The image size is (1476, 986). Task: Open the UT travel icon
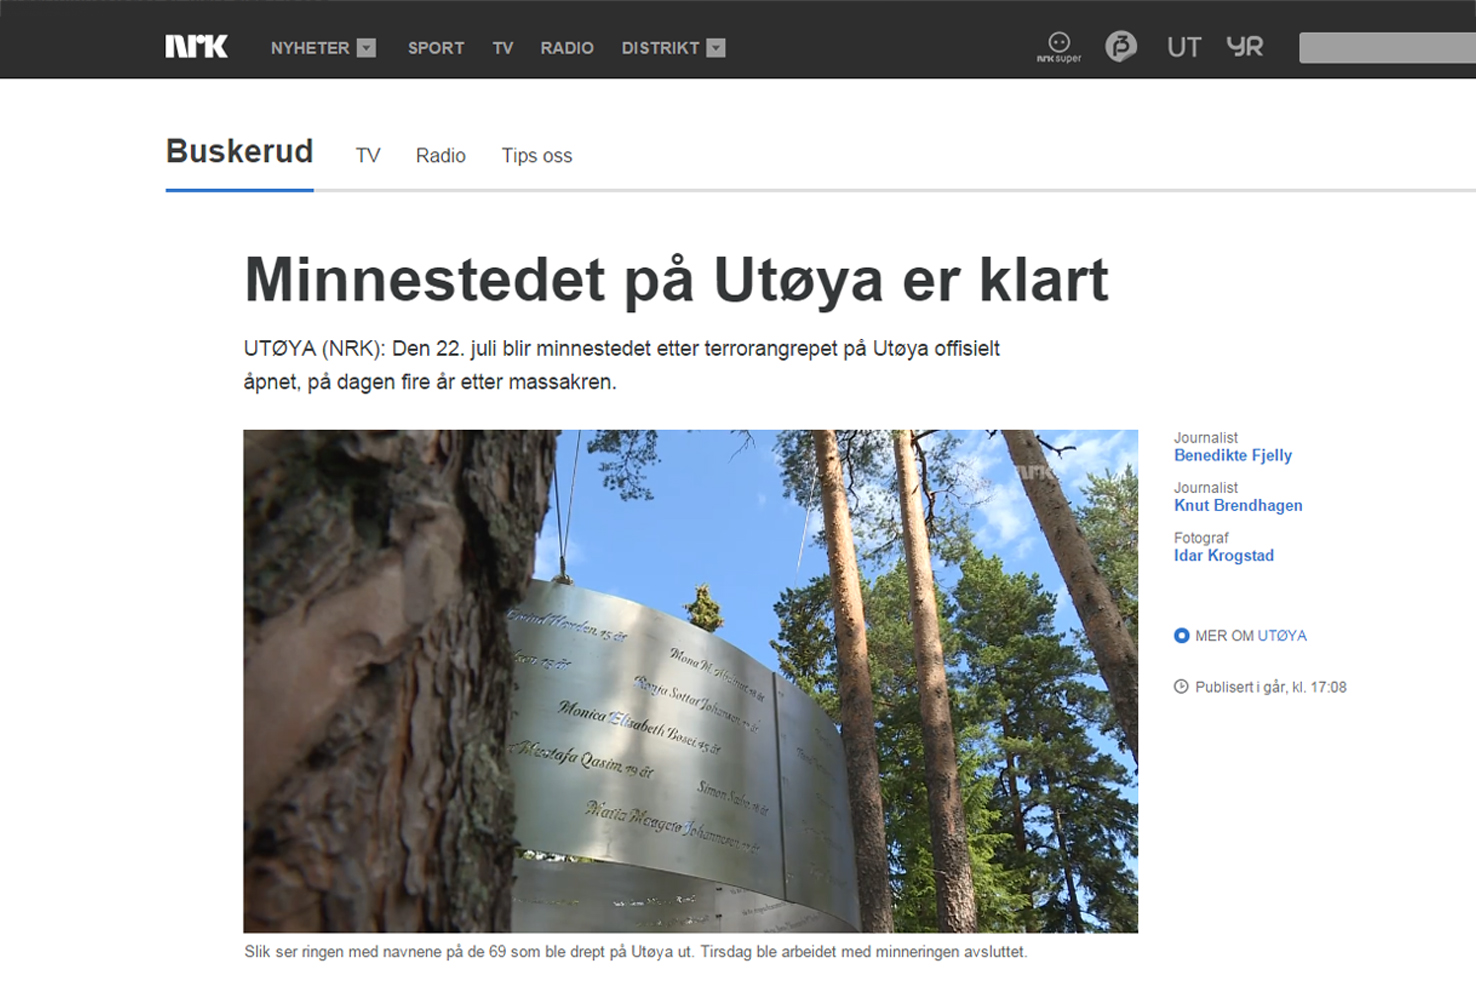click(1183, 47)
